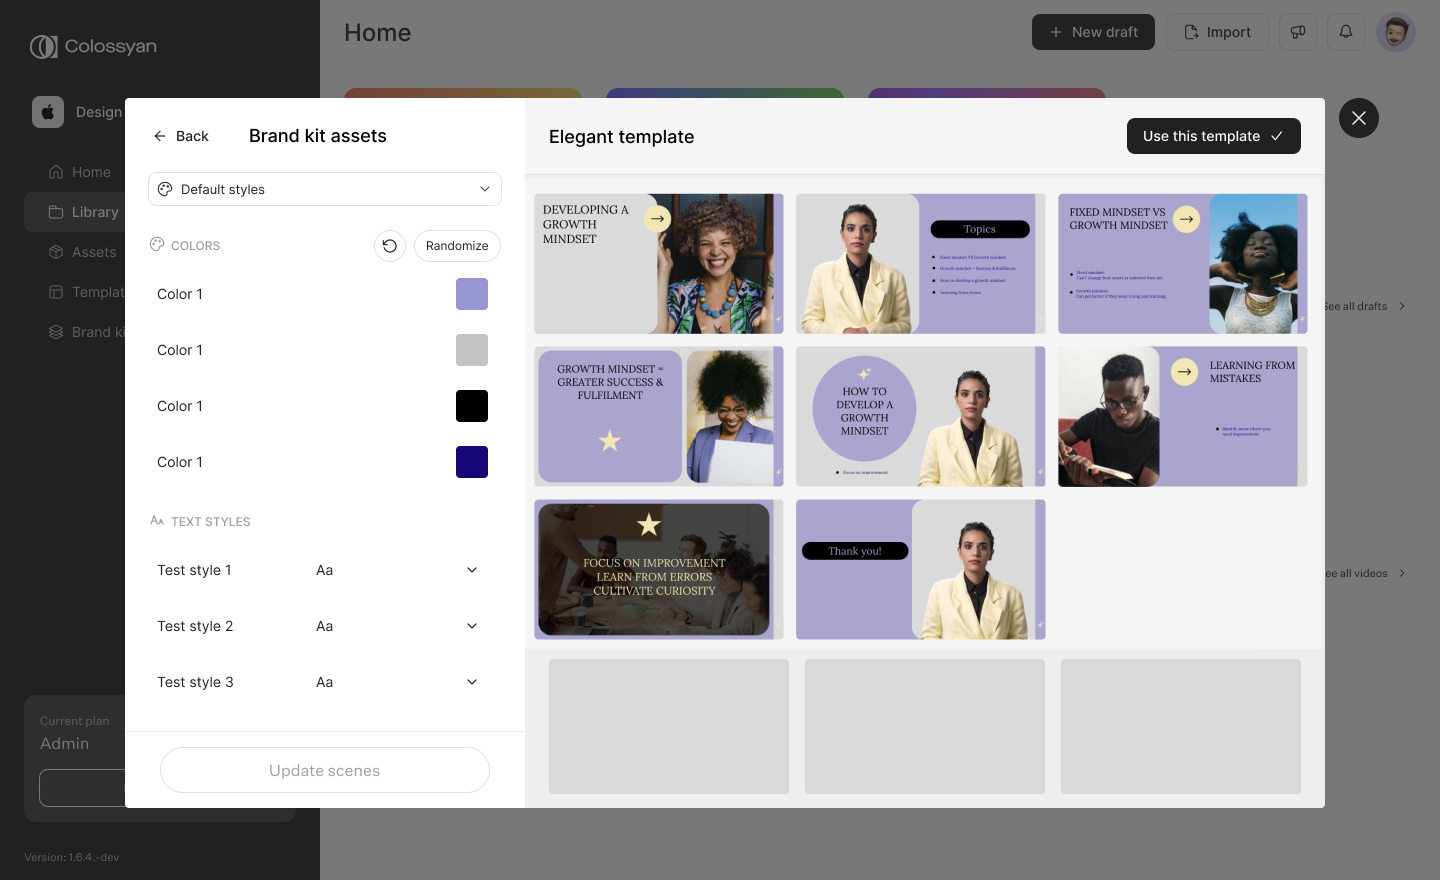Click the Templates icon in sidebar
The image size is (1440, 880).
56,292
